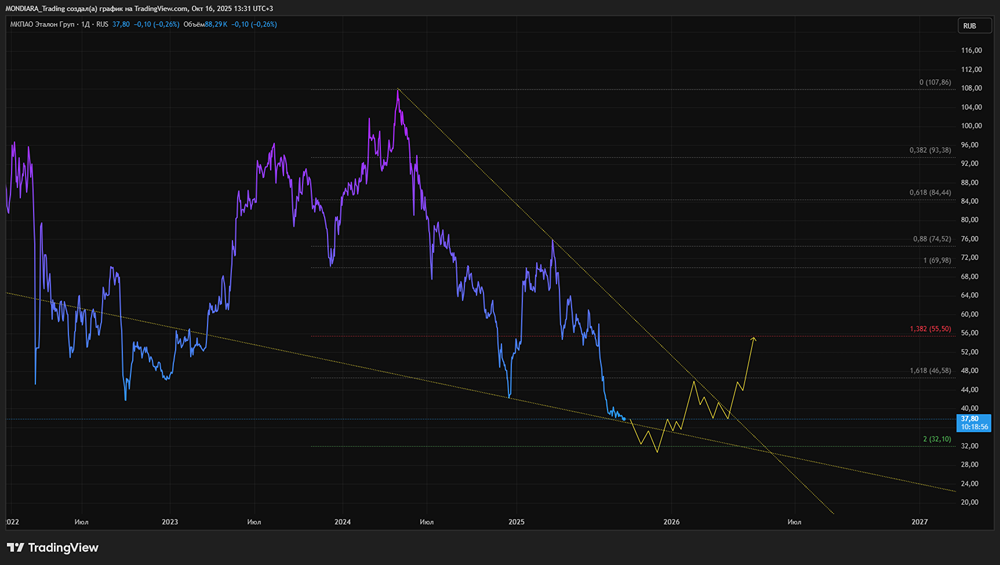Click the chart peak at the 107,86 level

click(x=397, y=90)
